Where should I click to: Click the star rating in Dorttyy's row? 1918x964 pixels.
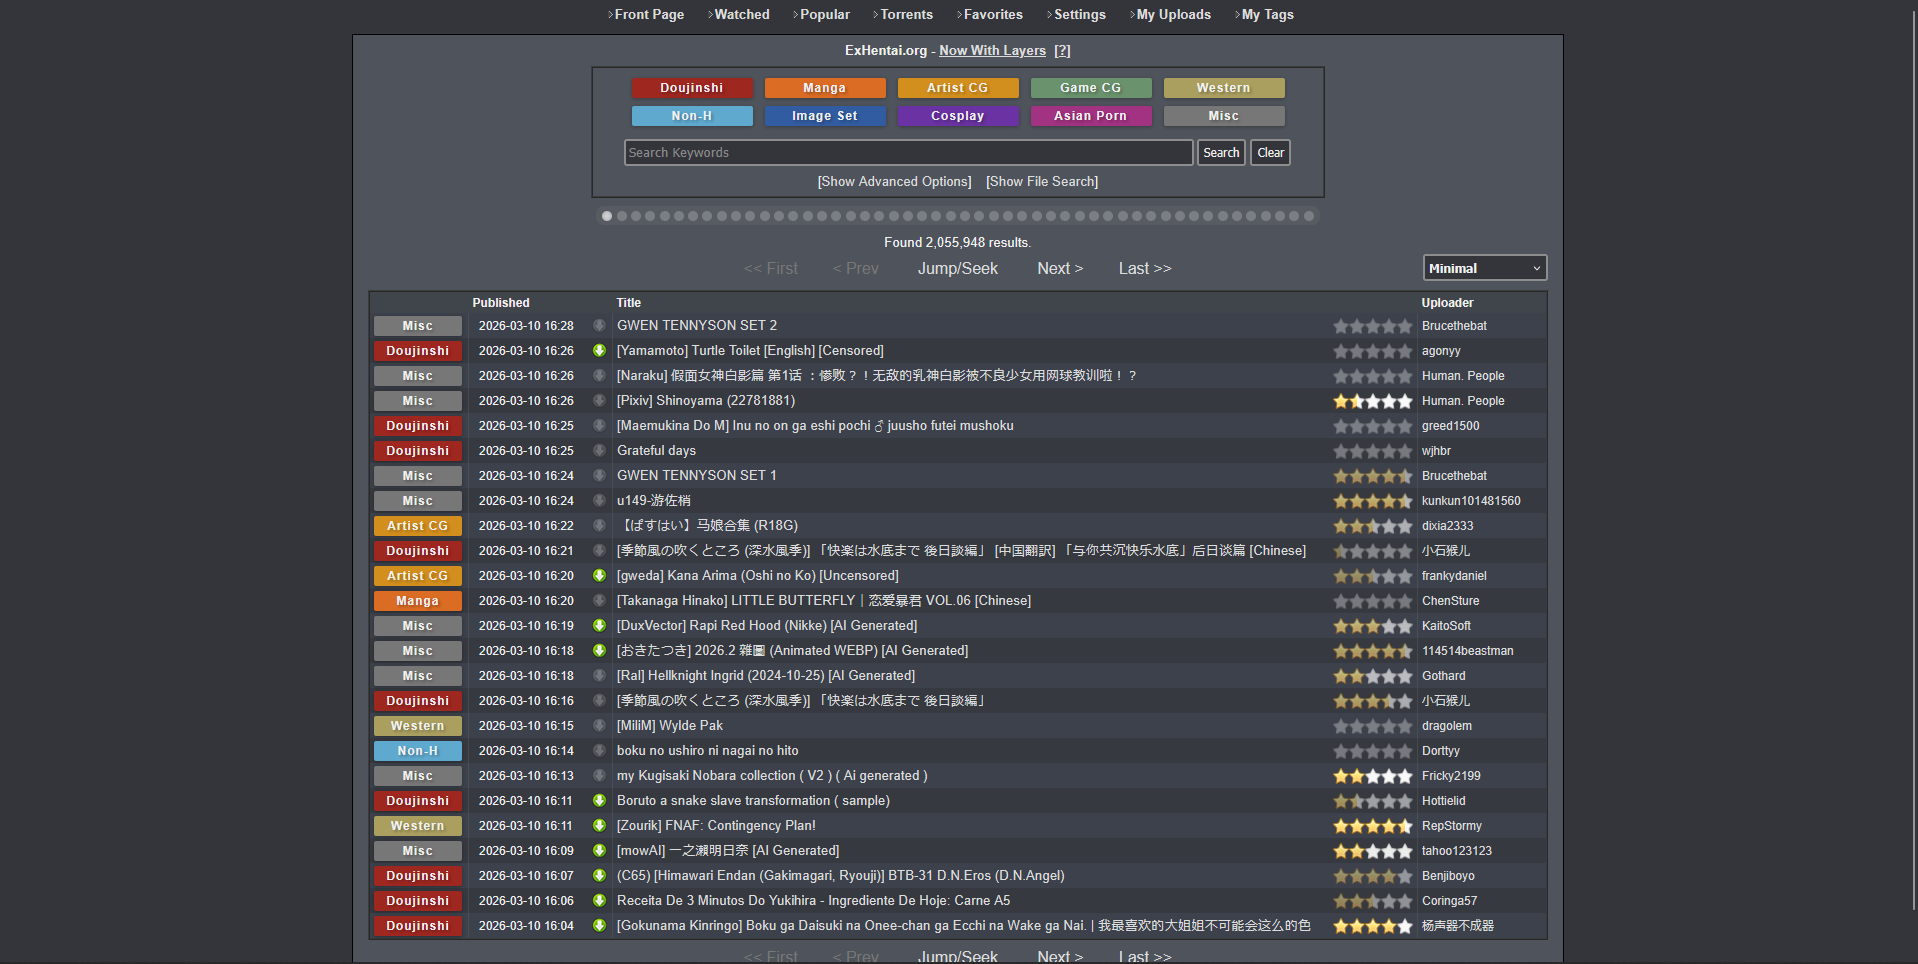[1372, 751]
